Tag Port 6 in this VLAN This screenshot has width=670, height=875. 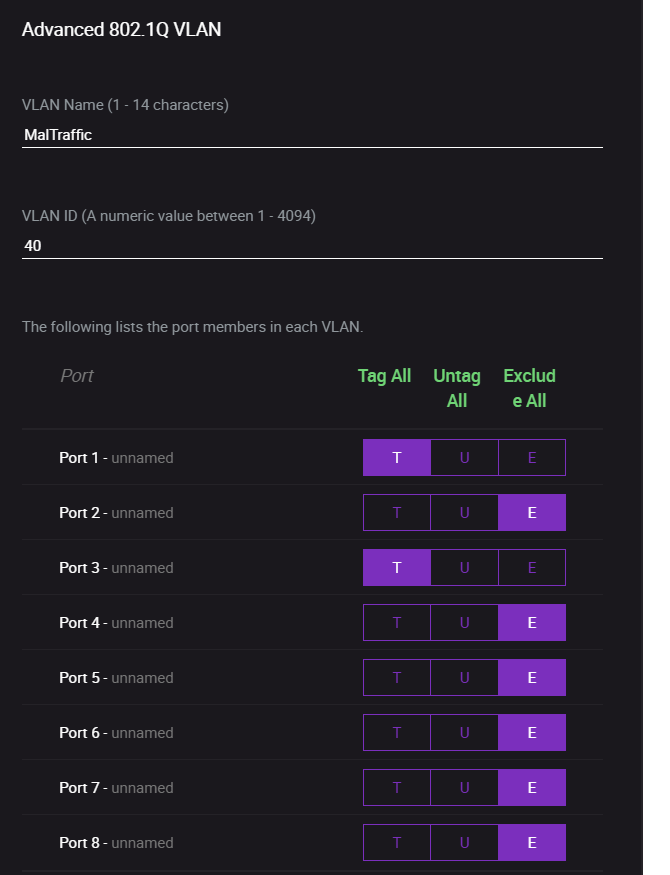(397, 733)
